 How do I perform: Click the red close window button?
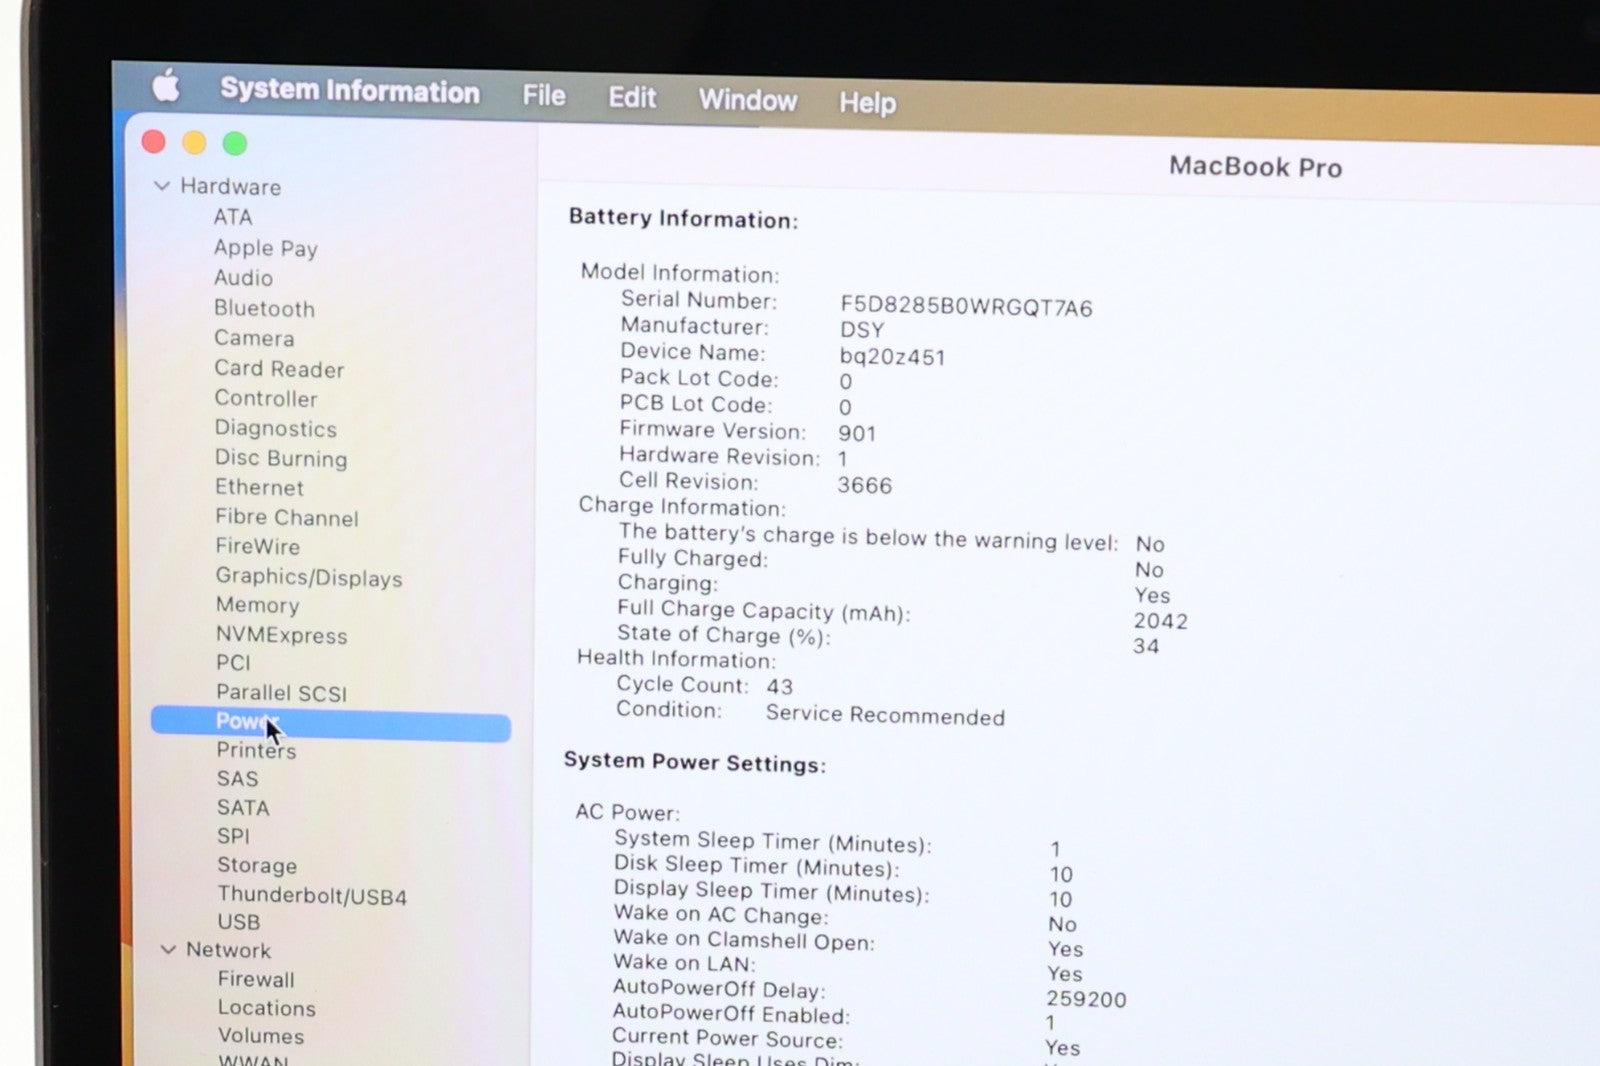point(153,142)
